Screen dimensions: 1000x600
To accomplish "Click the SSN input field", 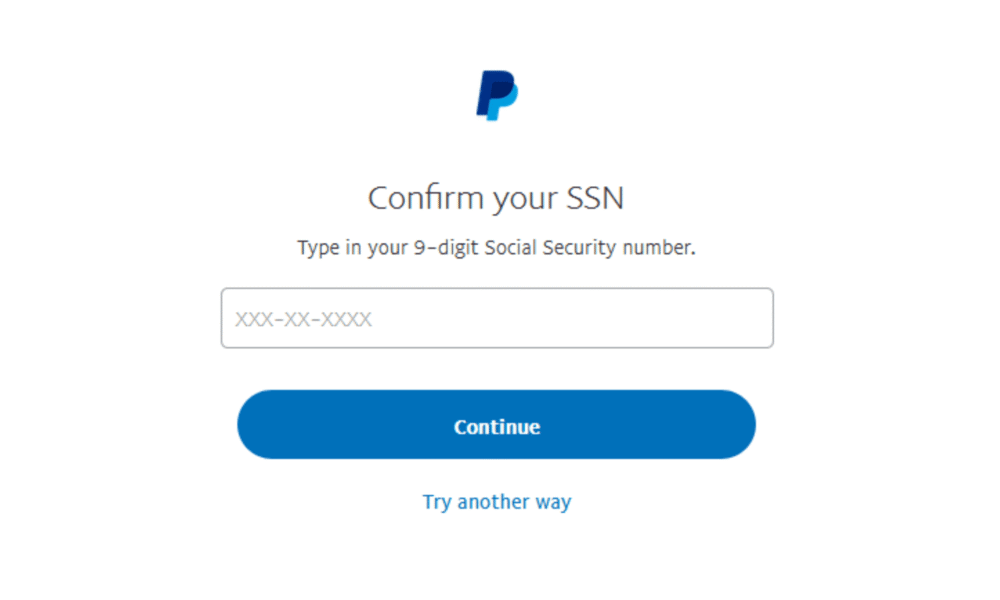I will coord(497,318).
